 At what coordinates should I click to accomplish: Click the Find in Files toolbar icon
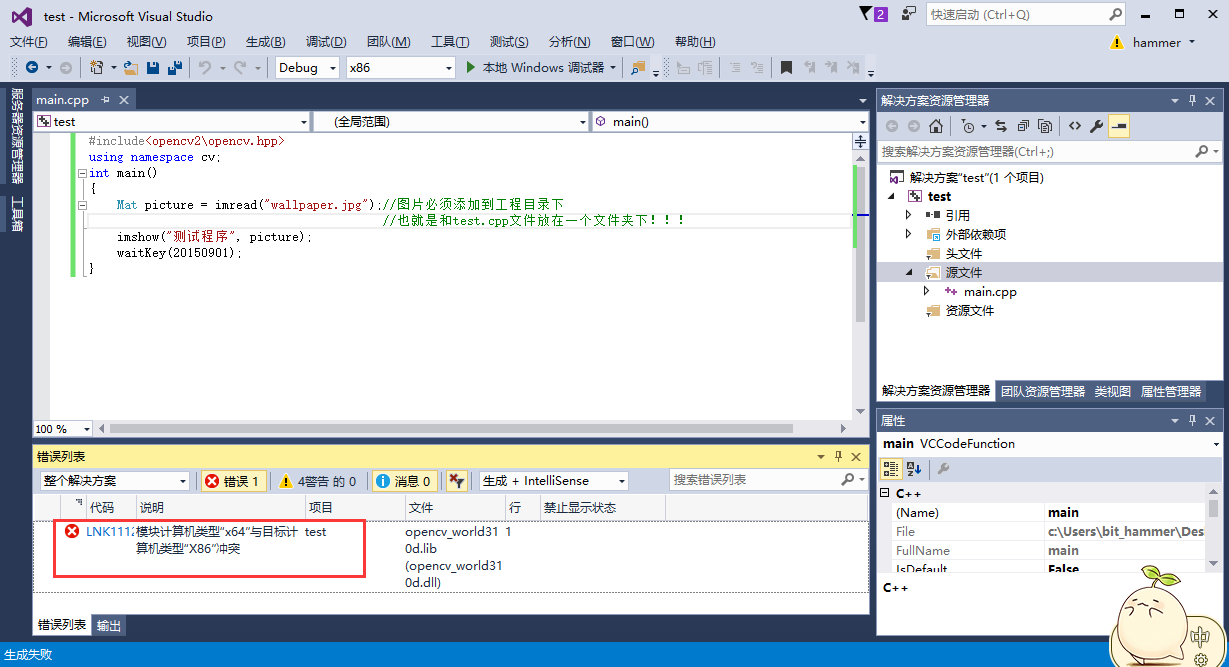638,67
